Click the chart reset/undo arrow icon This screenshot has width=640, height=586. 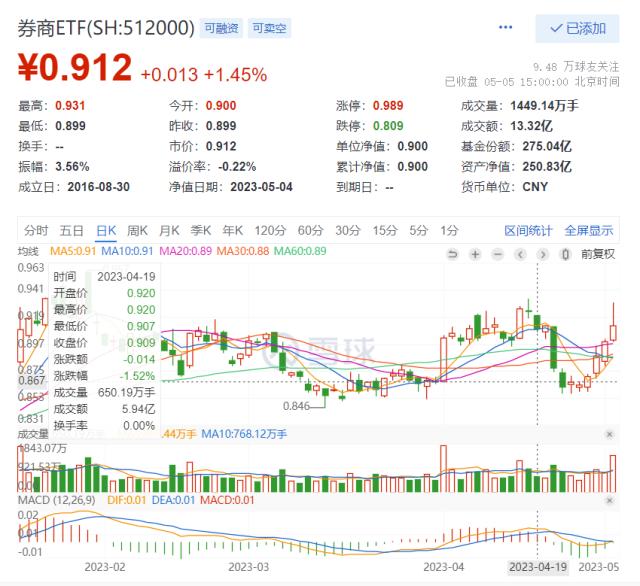[452, 255]
